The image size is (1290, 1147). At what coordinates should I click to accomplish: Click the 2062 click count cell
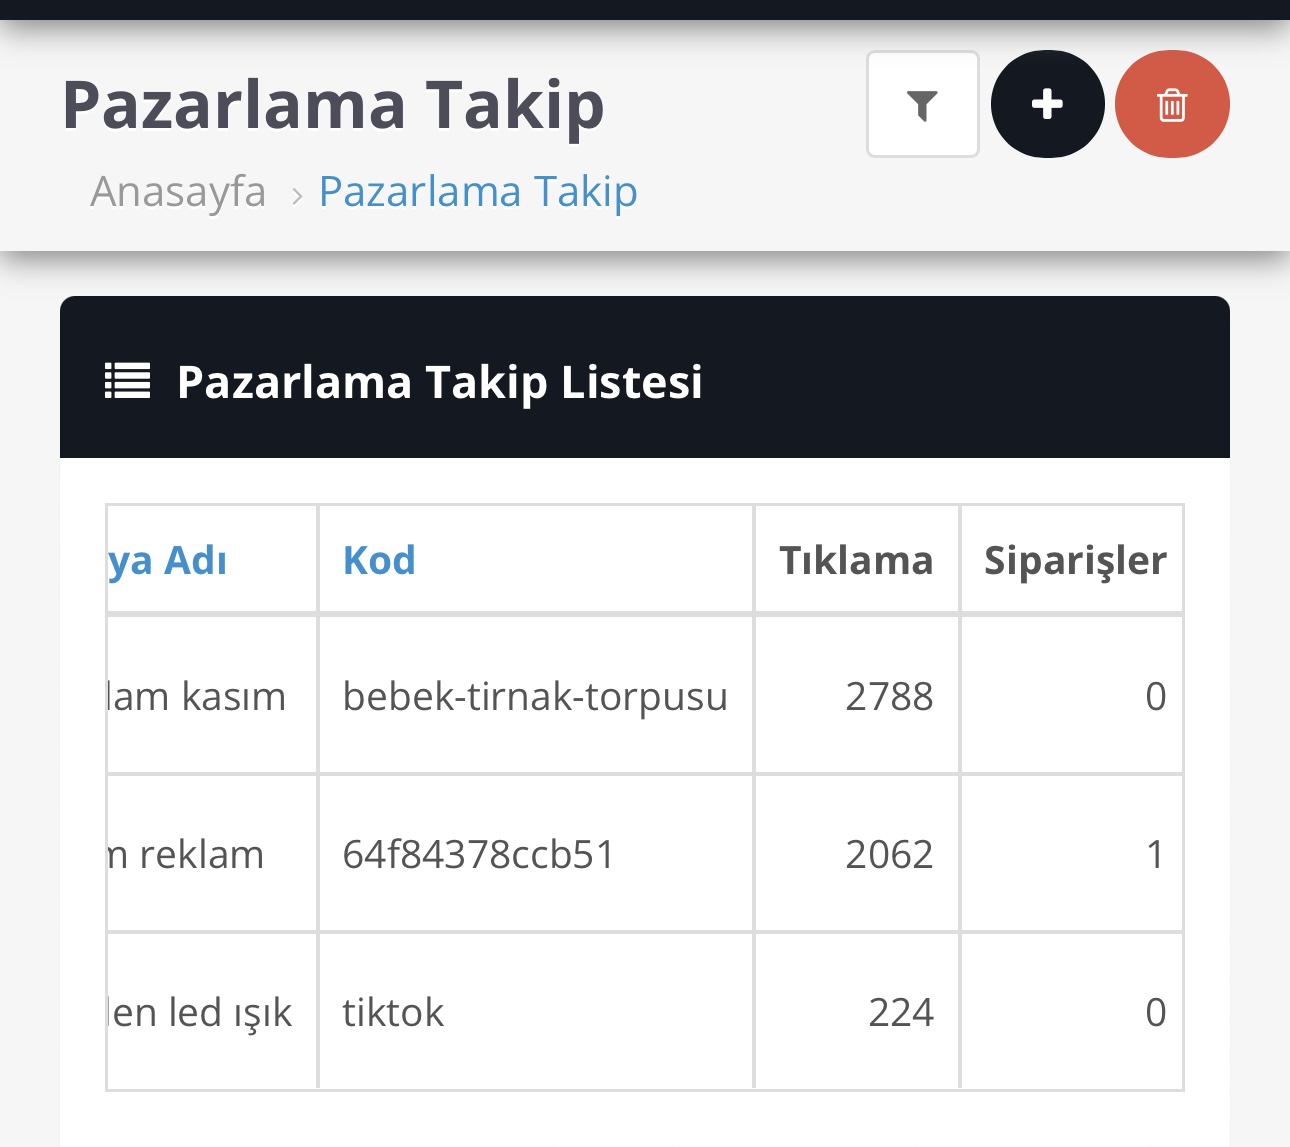(857, 854)
